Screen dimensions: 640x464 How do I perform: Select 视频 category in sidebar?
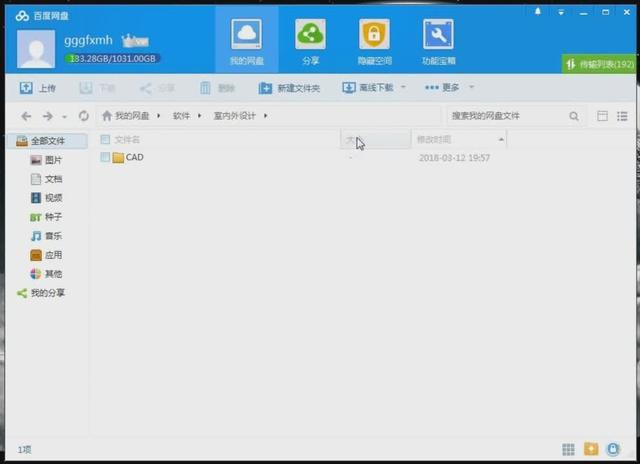(46, 198)
